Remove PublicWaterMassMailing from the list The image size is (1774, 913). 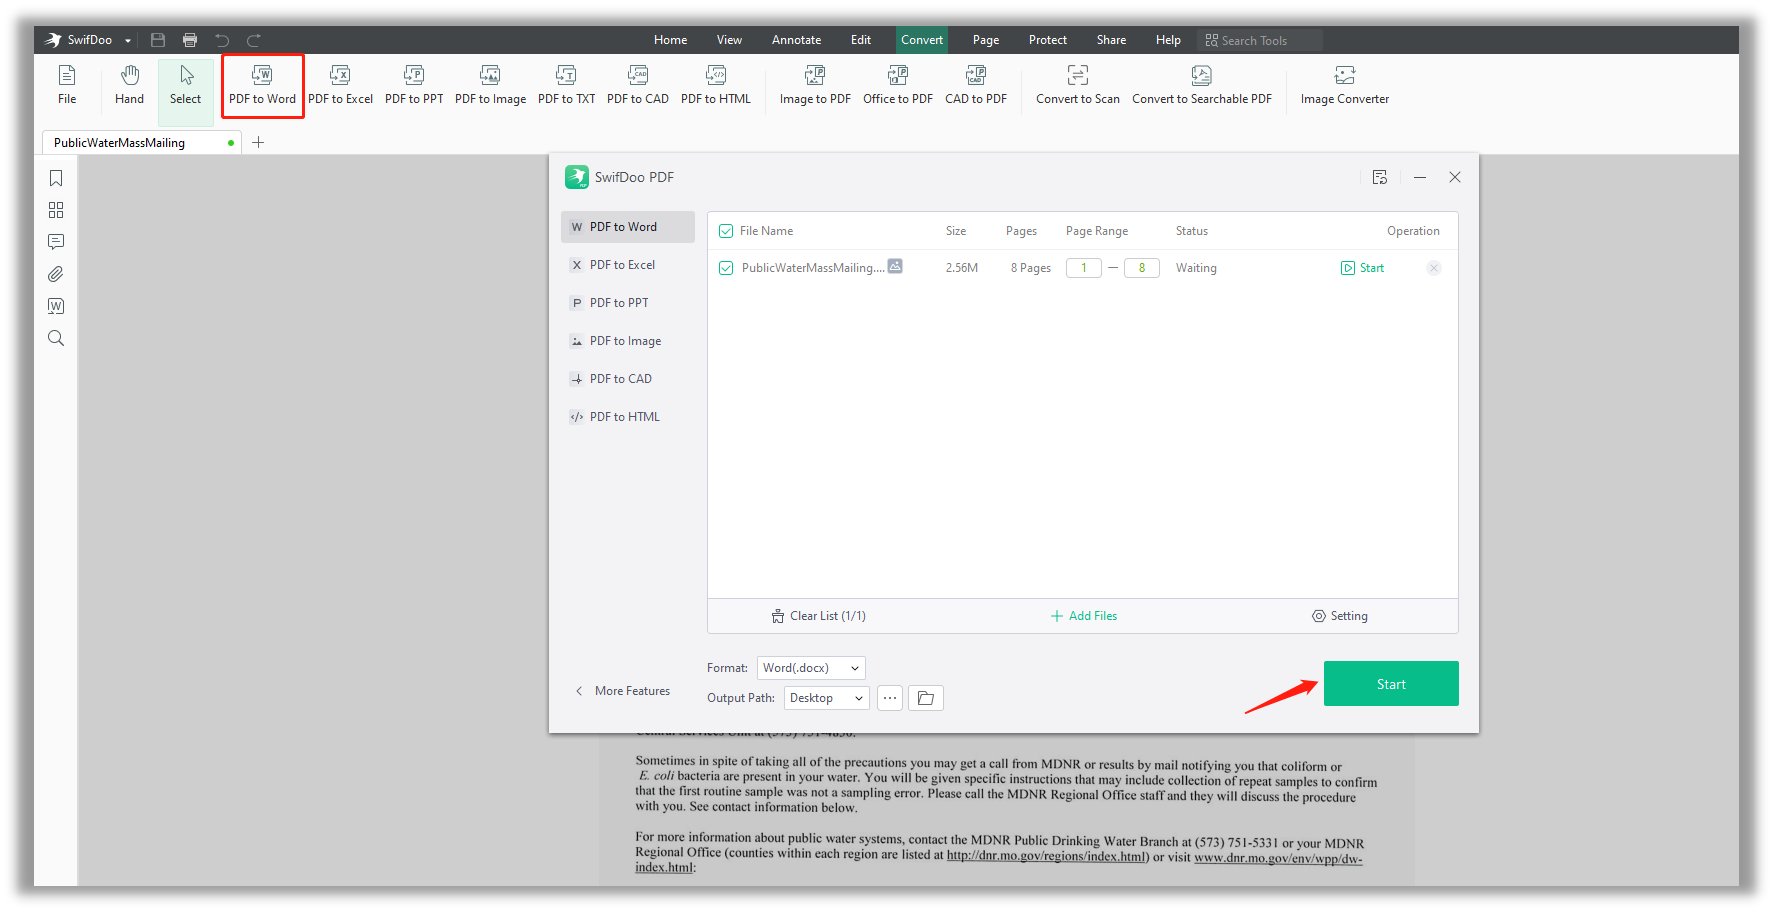[1434, 268]
